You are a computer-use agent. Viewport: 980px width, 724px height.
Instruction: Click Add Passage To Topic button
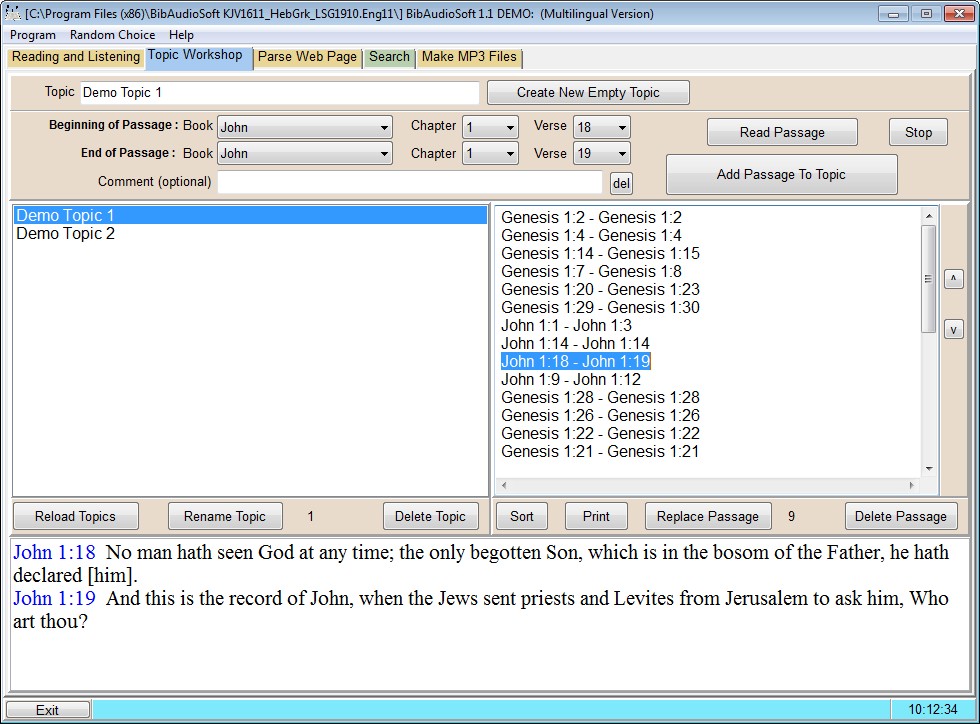click(x=781, y=174)
